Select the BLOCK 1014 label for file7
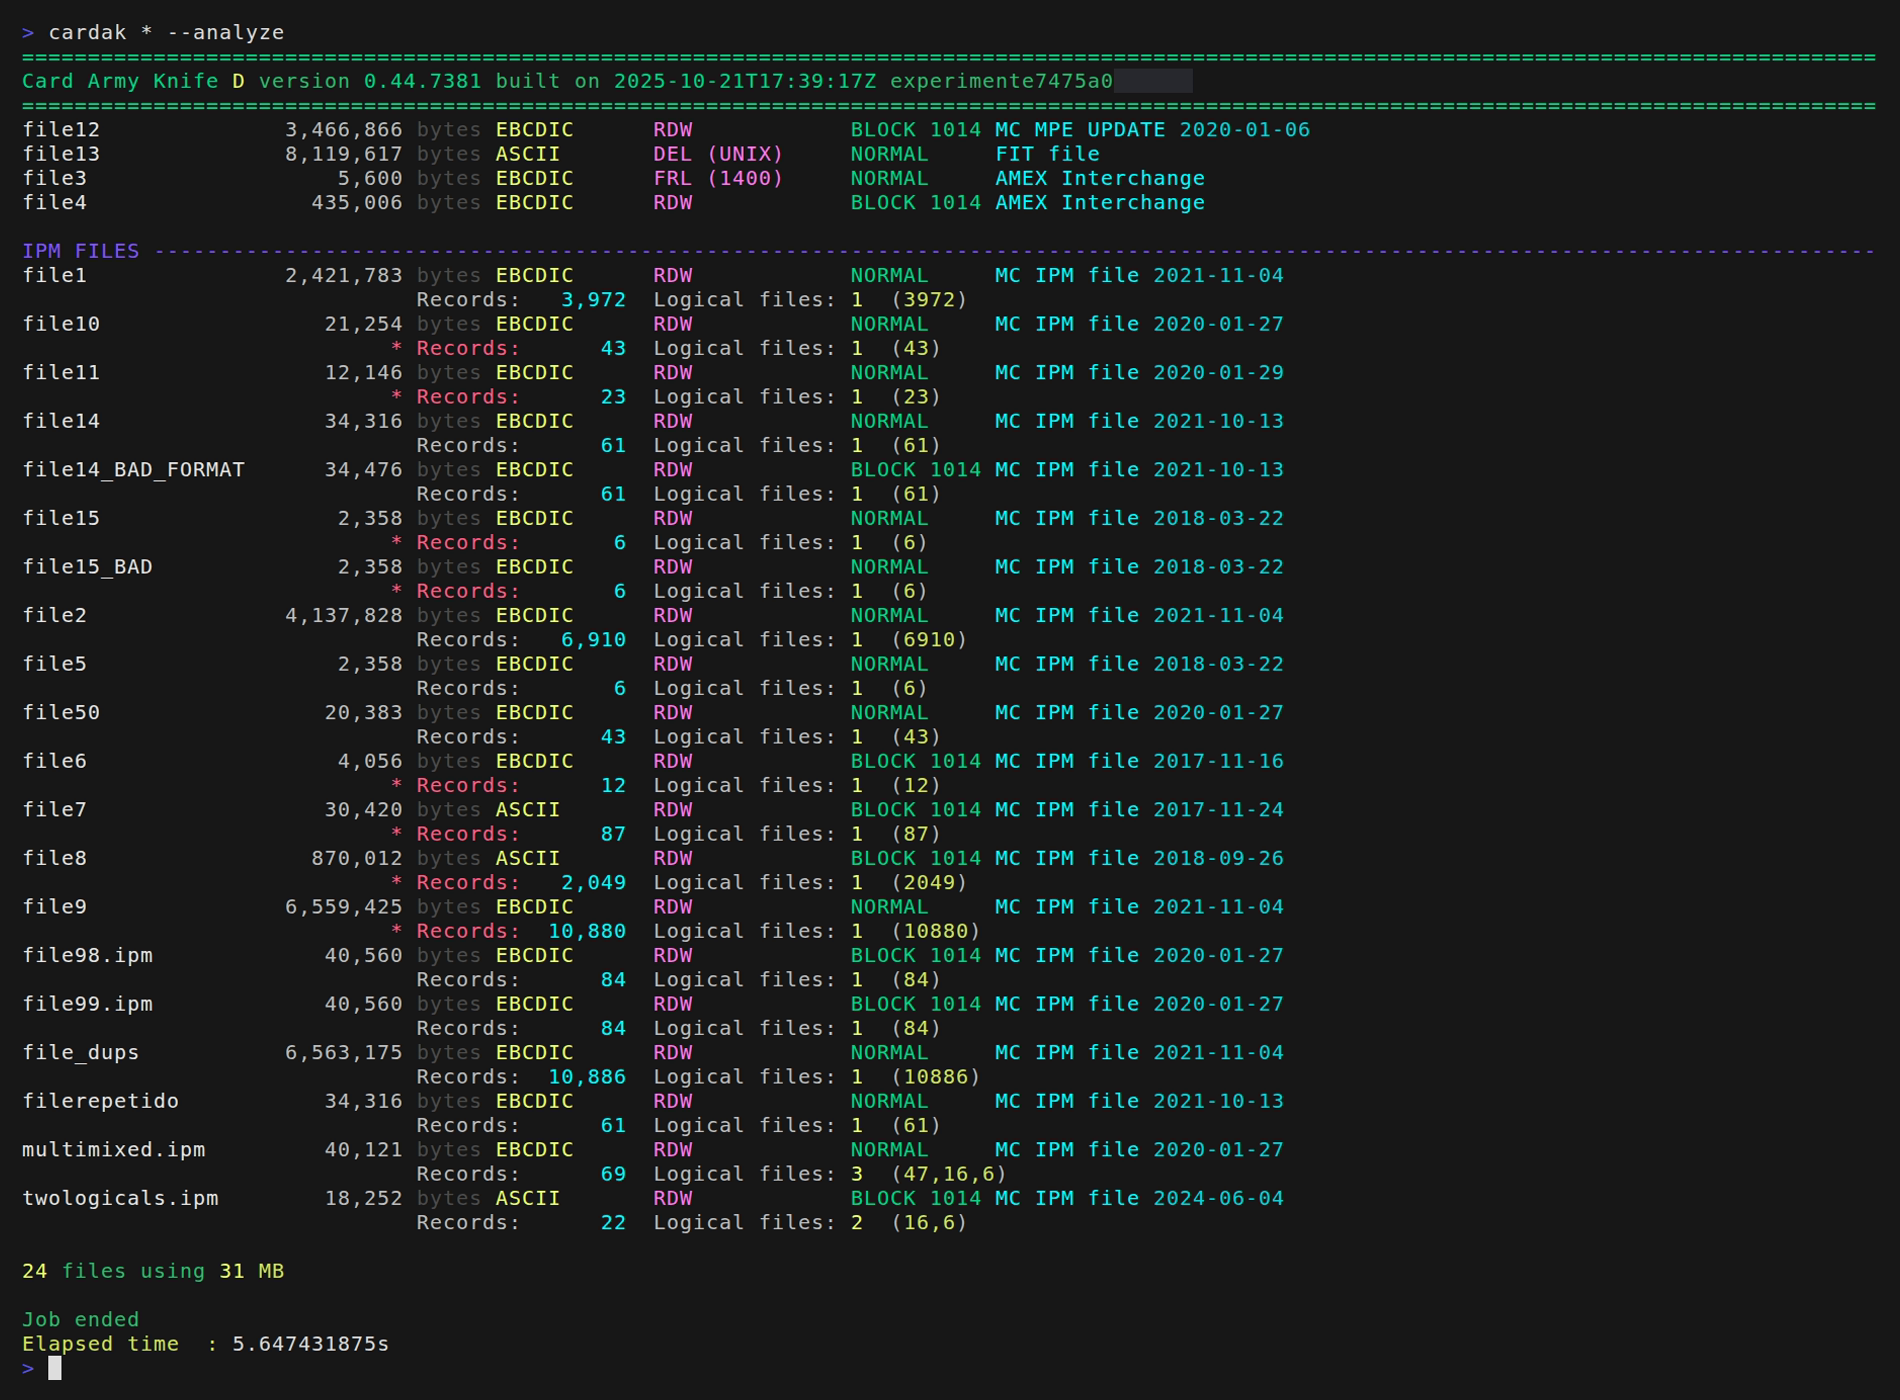The image size is (1900, 1400). point(915,809)
